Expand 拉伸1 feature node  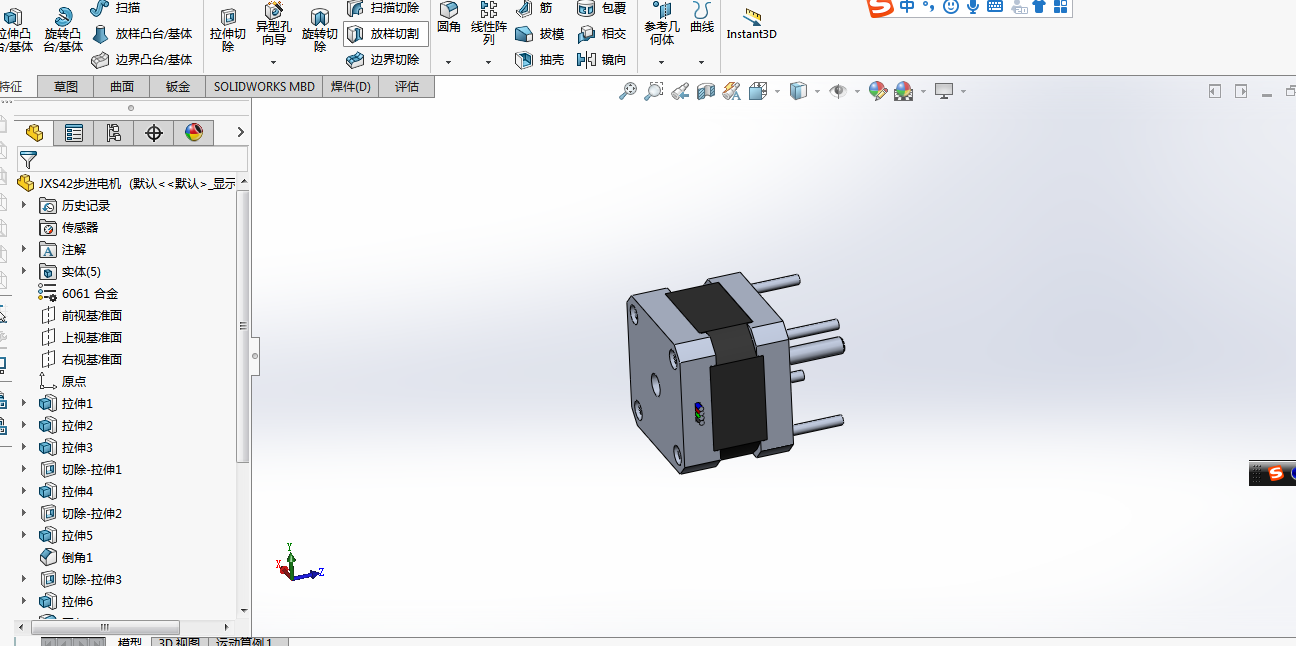25,403
